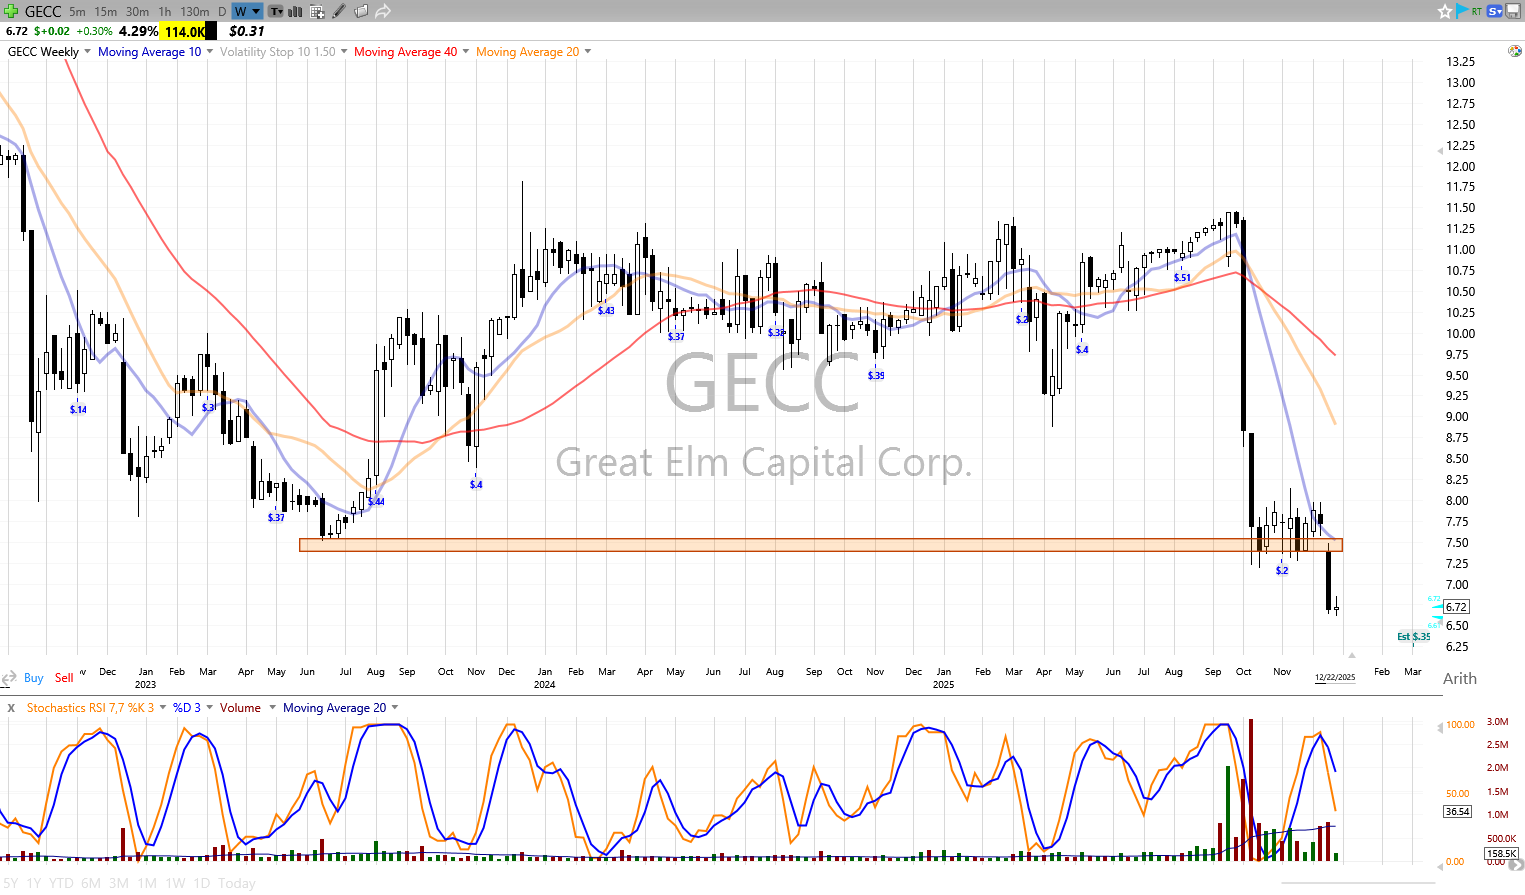
Task: Select the pencil drawing tools icon
Action: (339, 11)
